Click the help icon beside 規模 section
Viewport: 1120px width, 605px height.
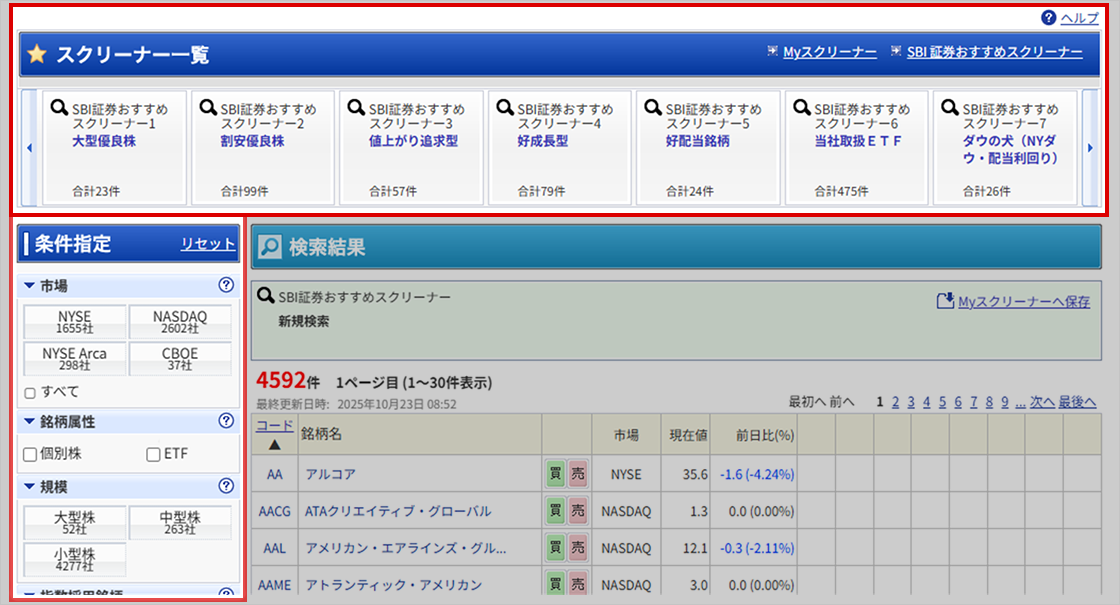(x=226, y=486)
